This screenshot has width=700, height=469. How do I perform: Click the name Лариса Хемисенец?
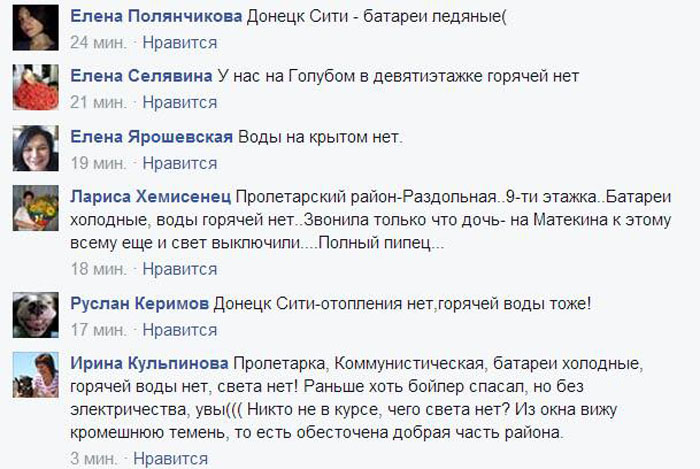(x=151, y=196)
